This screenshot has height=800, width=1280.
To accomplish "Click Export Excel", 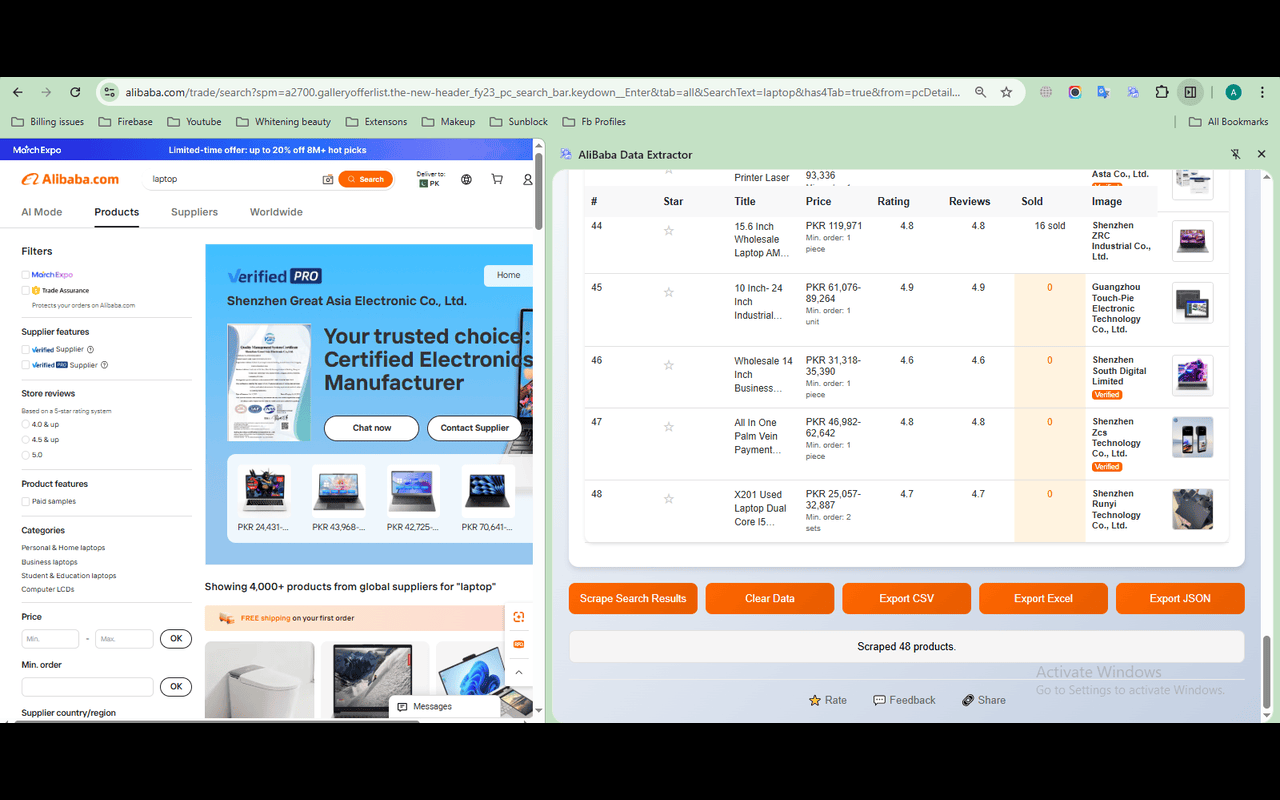I will point(1043,598).
